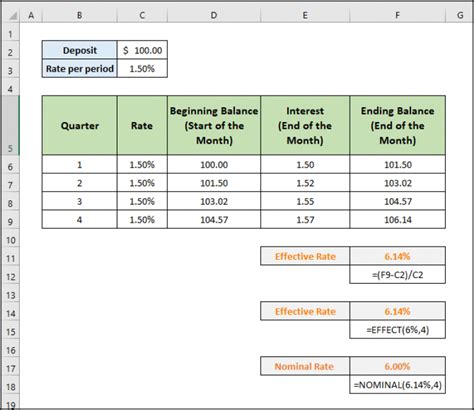Select the Quarter header cell

[80, 125]
